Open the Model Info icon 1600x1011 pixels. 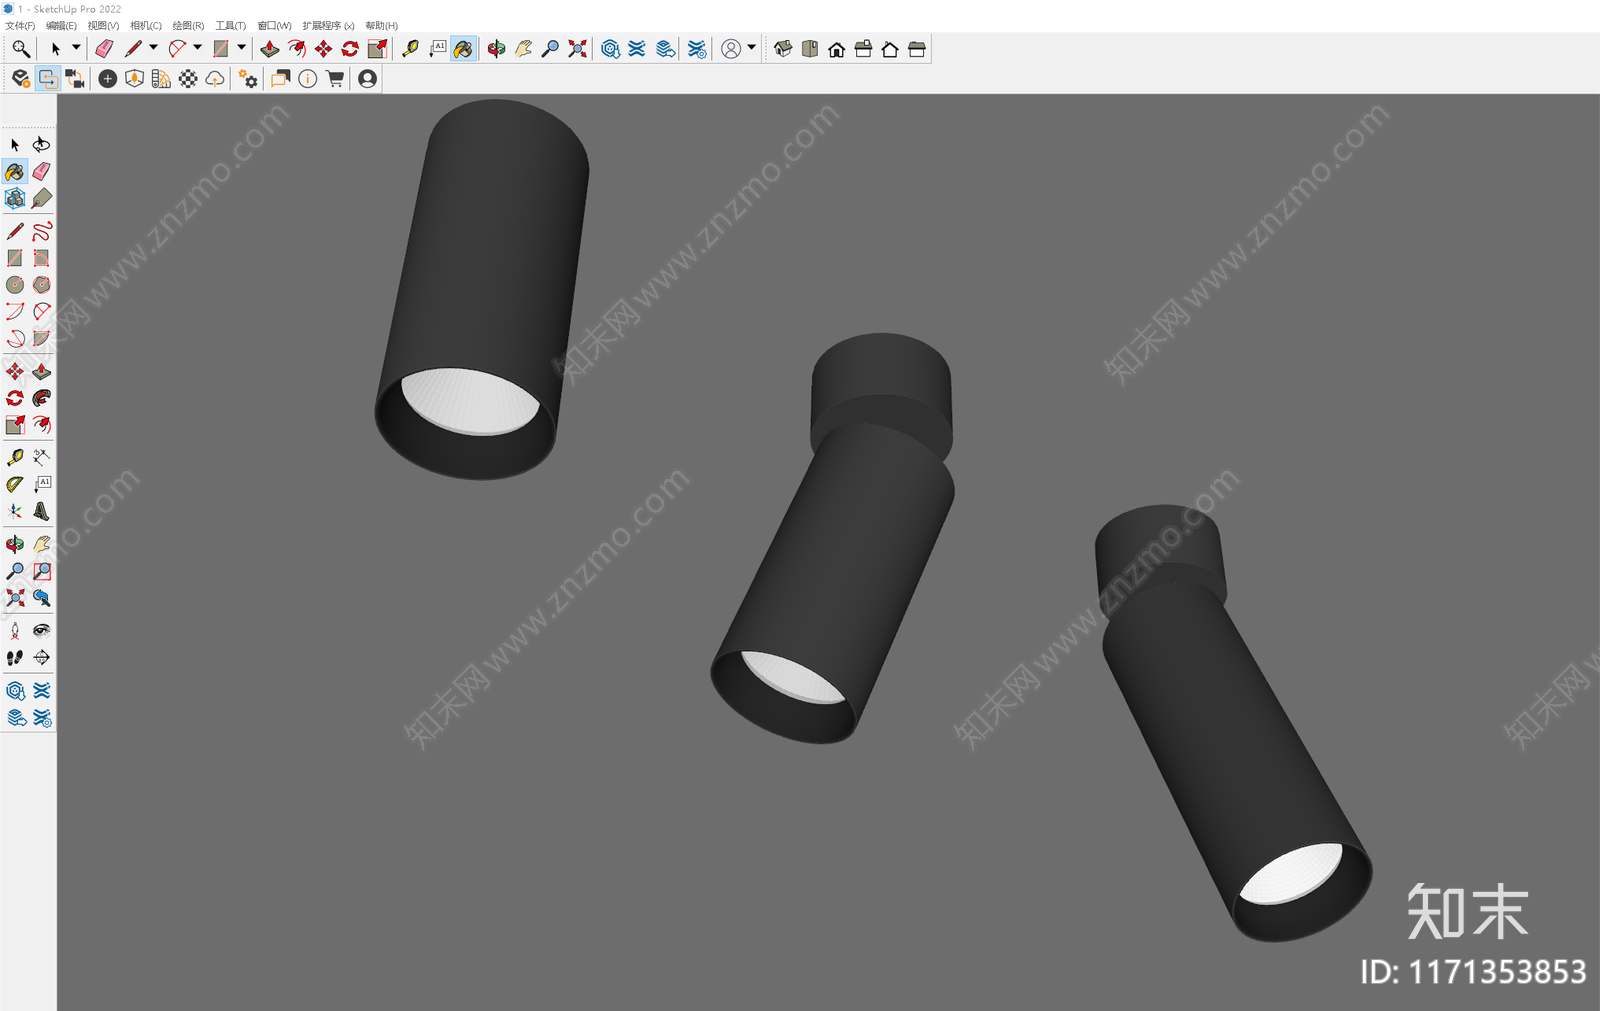(x=308, y=79)
